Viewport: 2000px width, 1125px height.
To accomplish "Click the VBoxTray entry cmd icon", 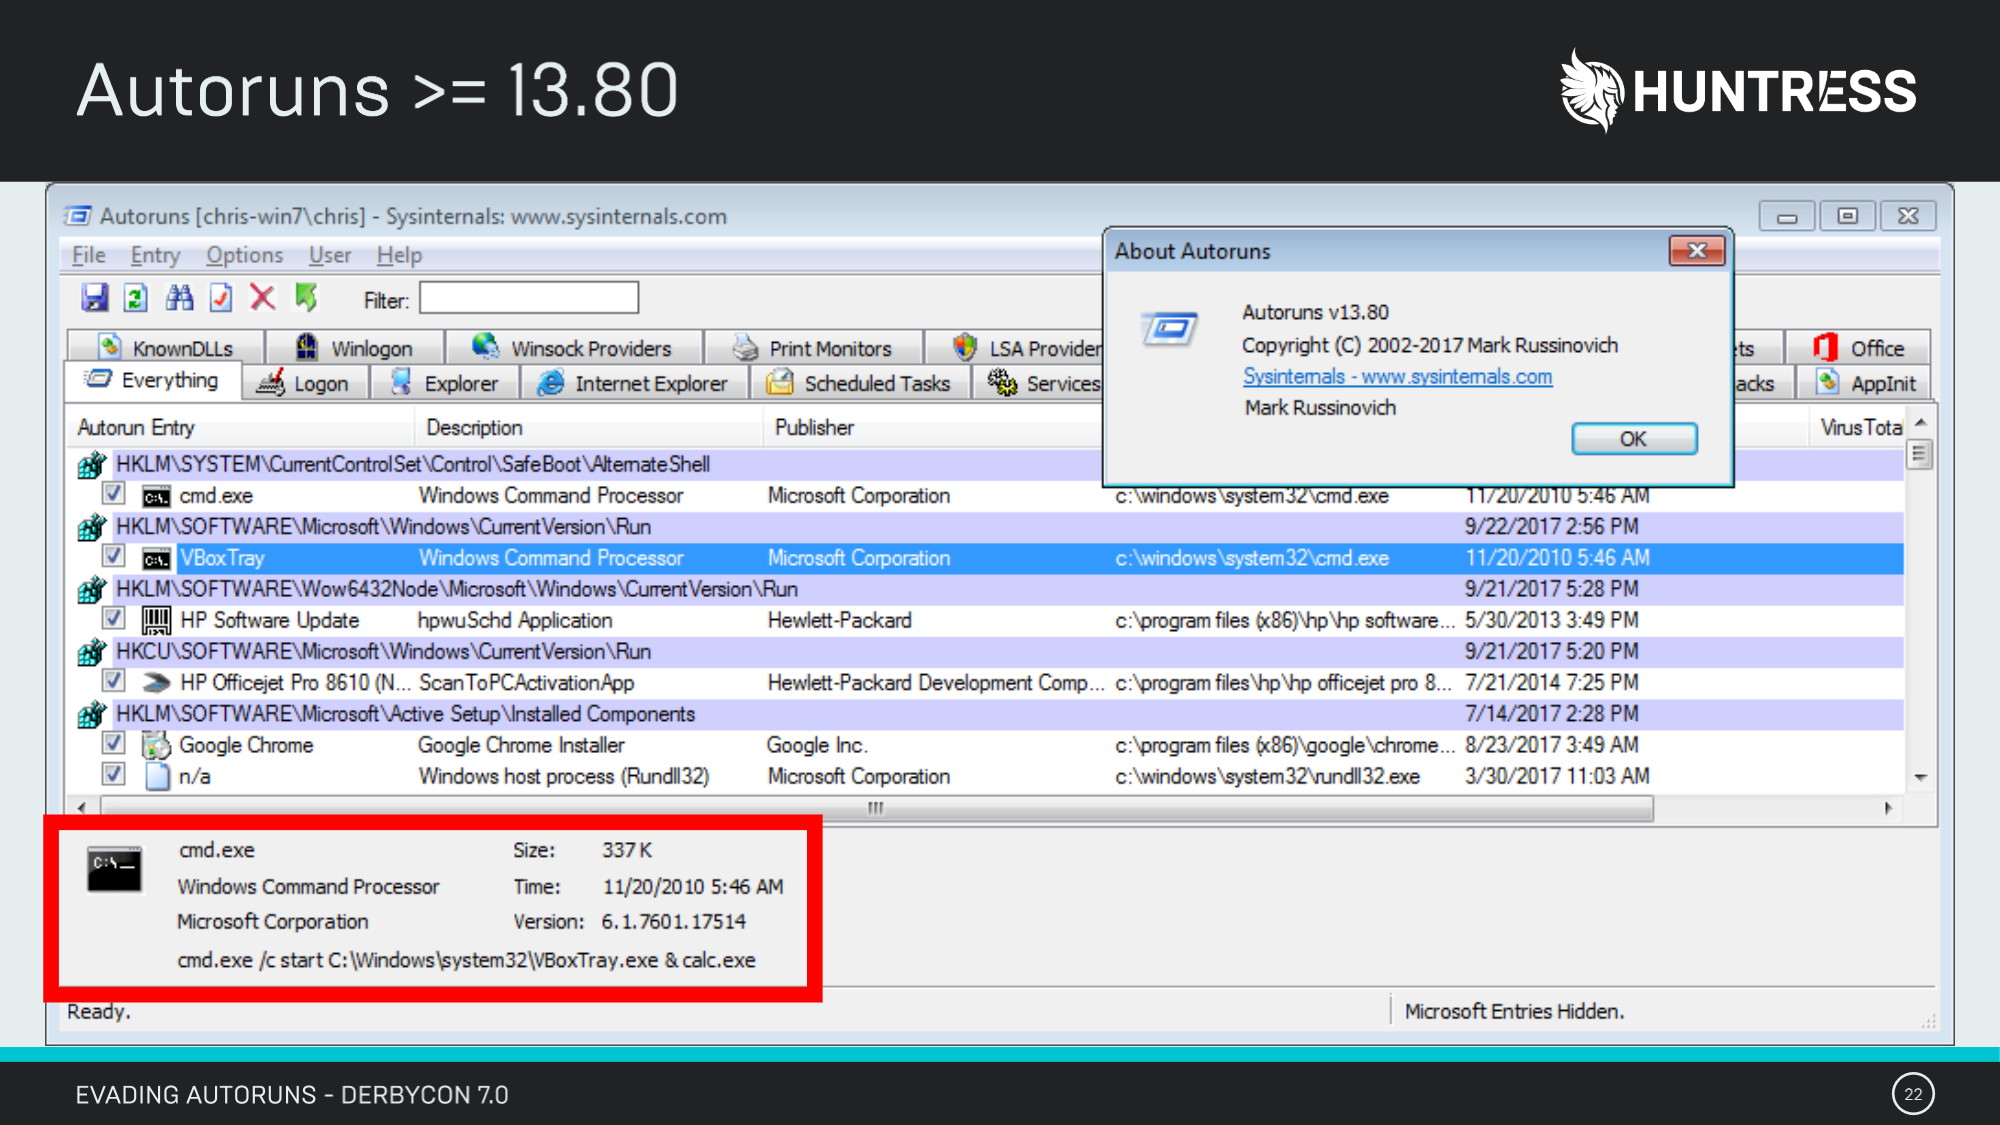I will click(156, 559).
